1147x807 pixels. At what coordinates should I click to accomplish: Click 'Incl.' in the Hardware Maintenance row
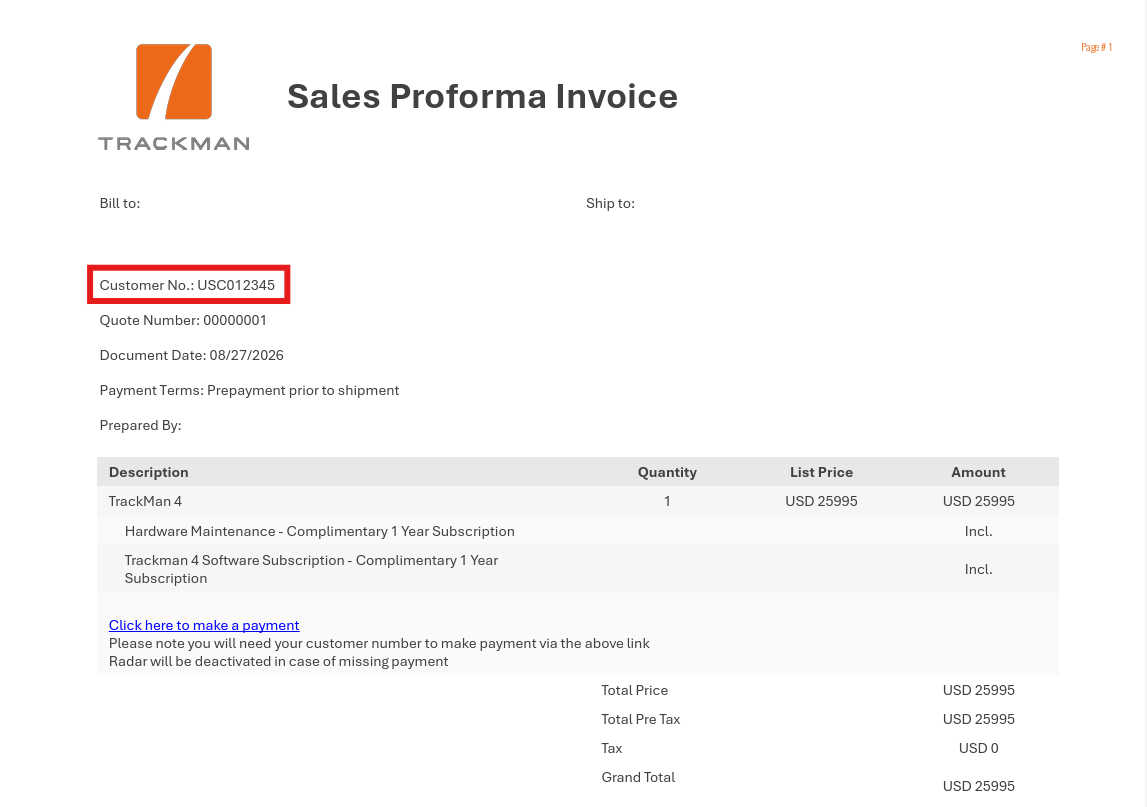click(x=979, y=531)
